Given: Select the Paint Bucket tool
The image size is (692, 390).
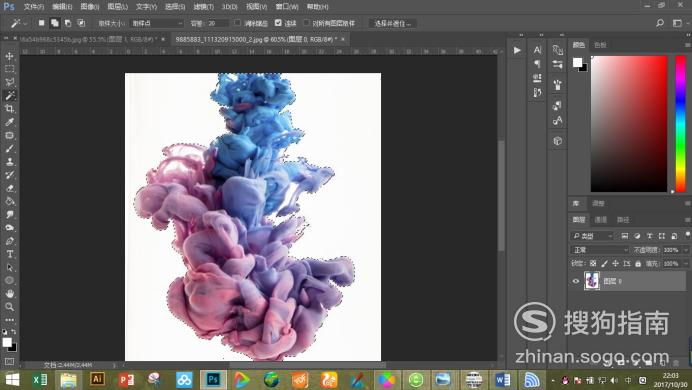Looking at the screenshot, I should point(9,201).
